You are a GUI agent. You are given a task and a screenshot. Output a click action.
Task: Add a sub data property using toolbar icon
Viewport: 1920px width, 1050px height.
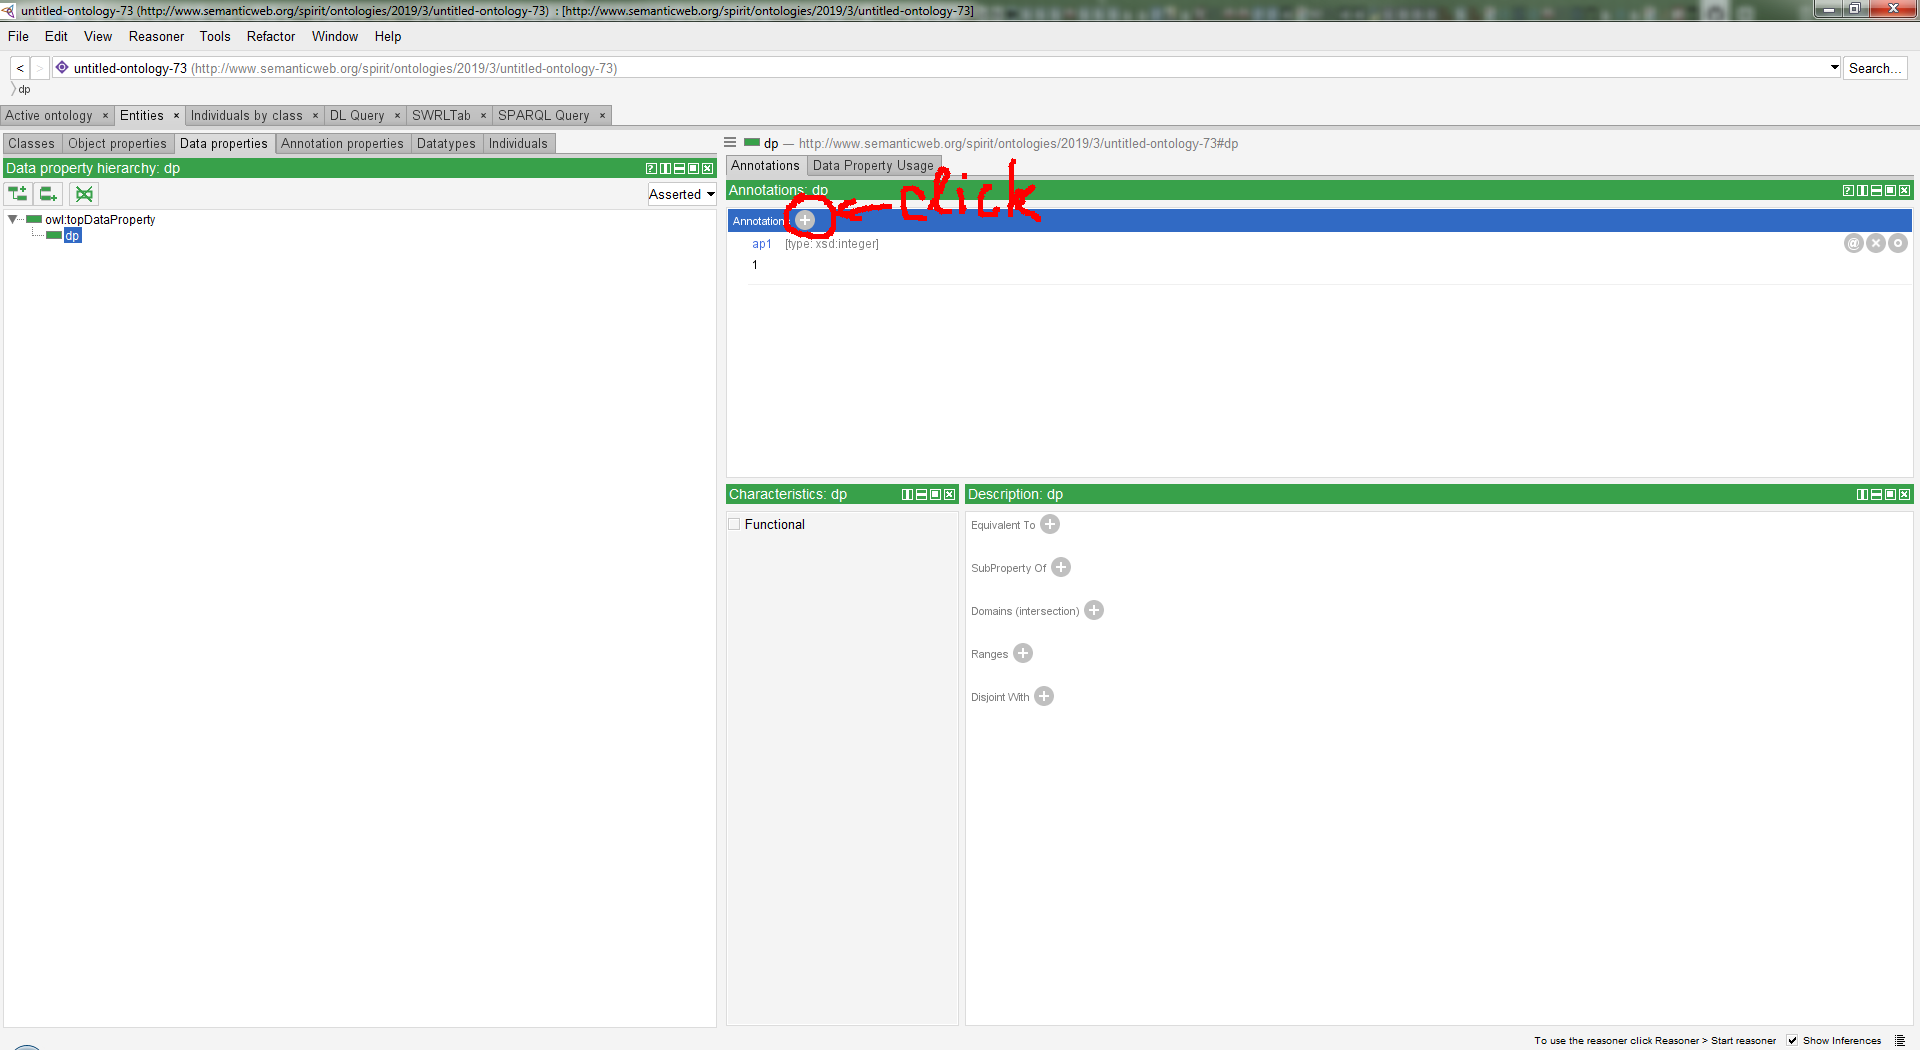[17, 194]
